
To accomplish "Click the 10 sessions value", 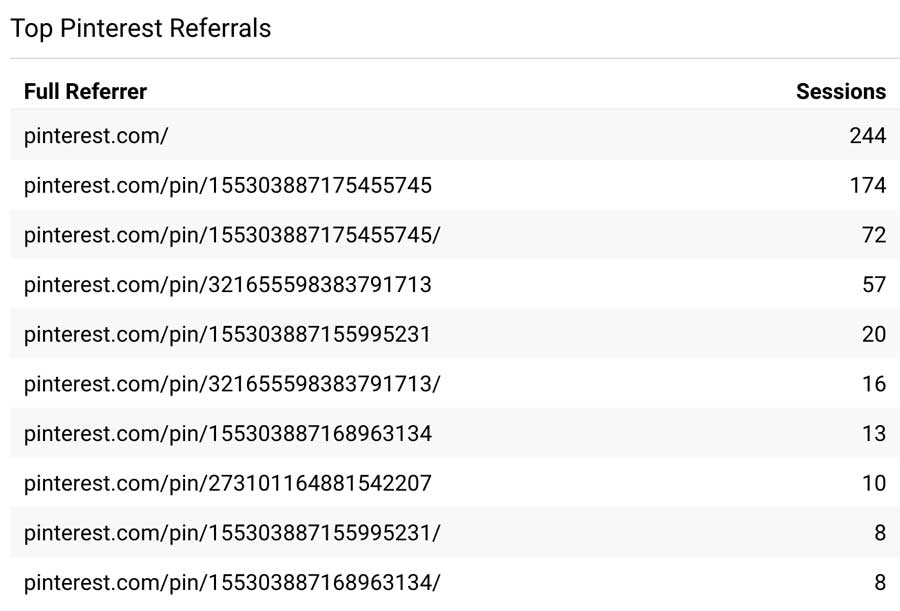I will pos(874,483).
